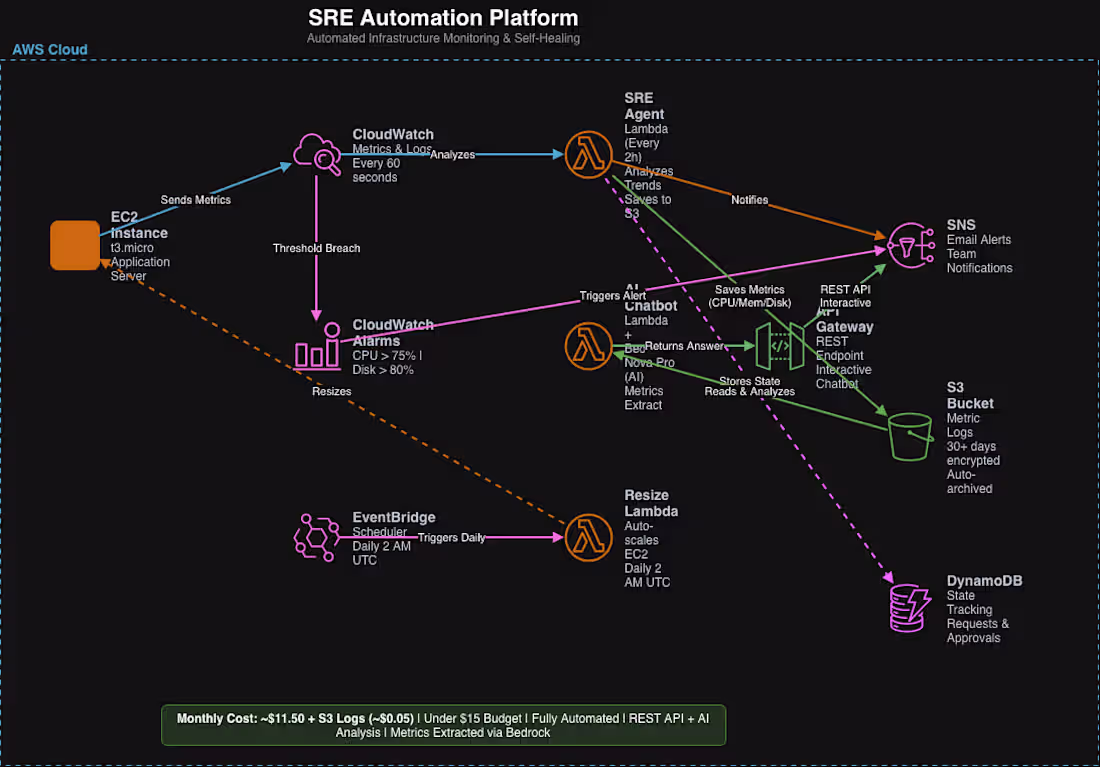Viewport: 1100px width, 767px height.
Task: Select the Triggers Daily label
Action: 452,538
